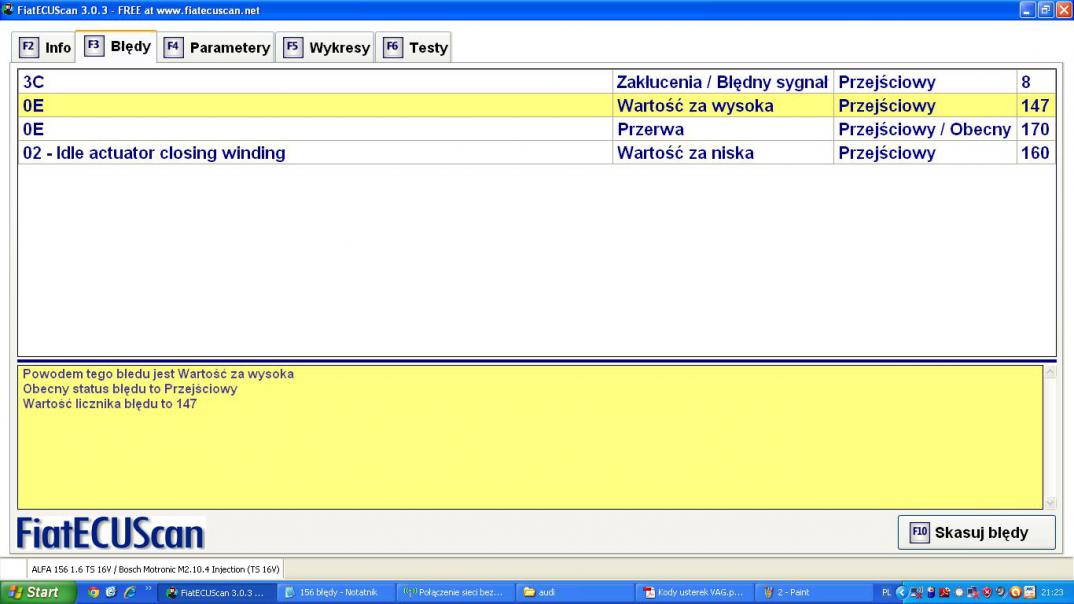The height and width of the screenshot is (604, 1074).
Task: Launch Outlook Express from quick launch
Action: click(111, 592)
